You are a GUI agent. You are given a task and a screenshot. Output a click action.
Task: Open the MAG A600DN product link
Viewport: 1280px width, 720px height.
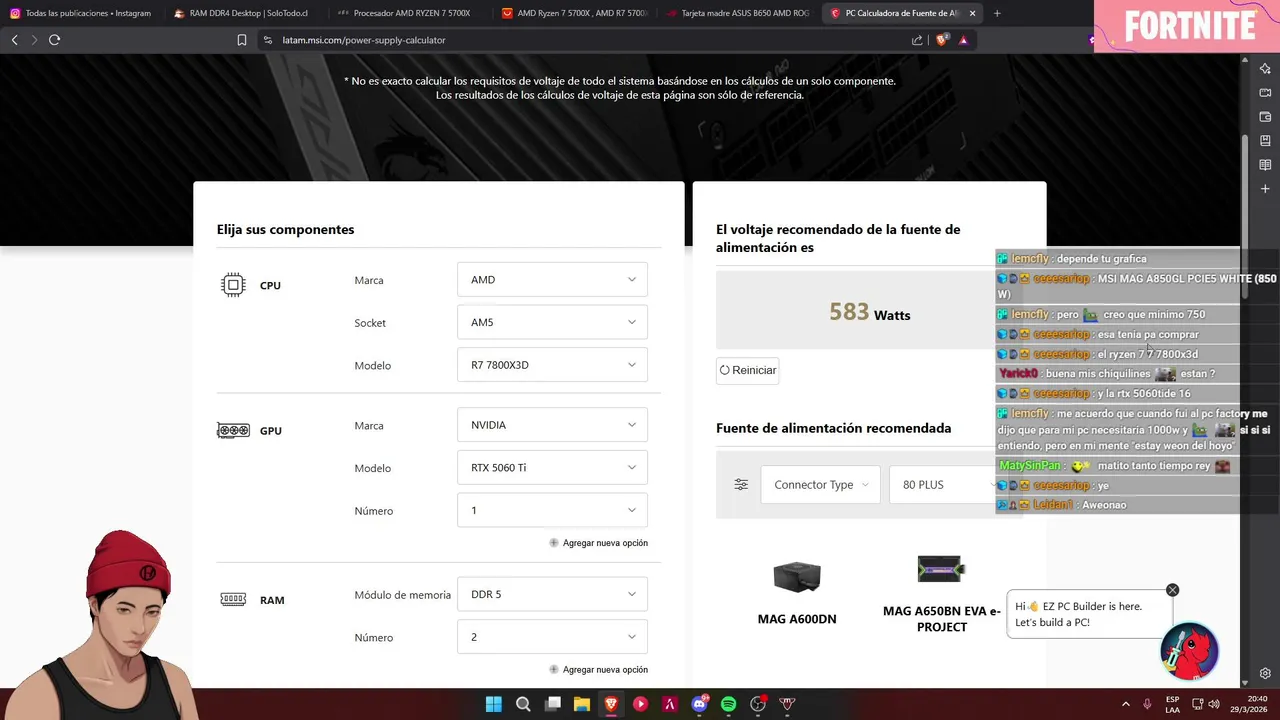797,619
